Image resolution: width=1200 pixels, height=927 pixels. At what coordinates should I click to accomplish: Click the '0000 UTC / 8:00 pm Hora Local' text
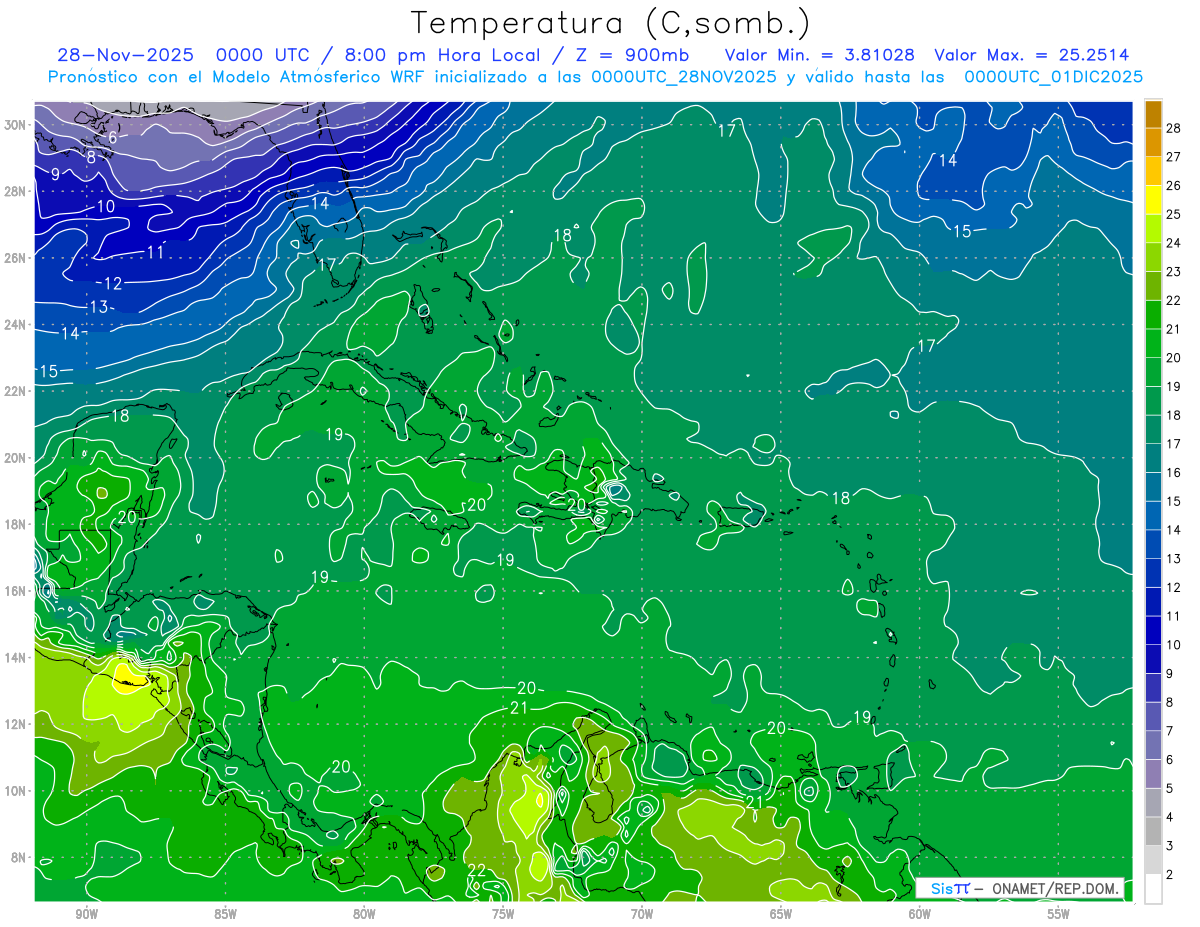click(377, 55)
